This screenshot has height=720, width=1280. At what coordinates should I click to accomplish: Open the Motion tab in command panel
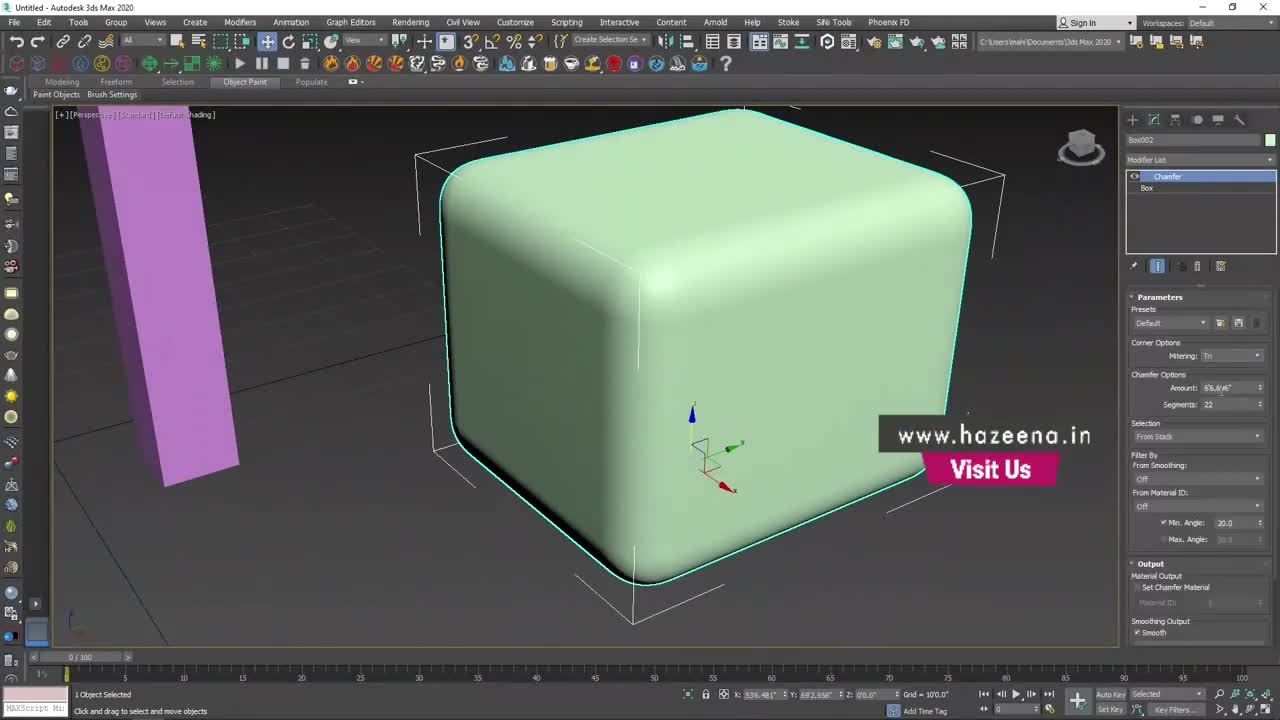point(1197,120)
